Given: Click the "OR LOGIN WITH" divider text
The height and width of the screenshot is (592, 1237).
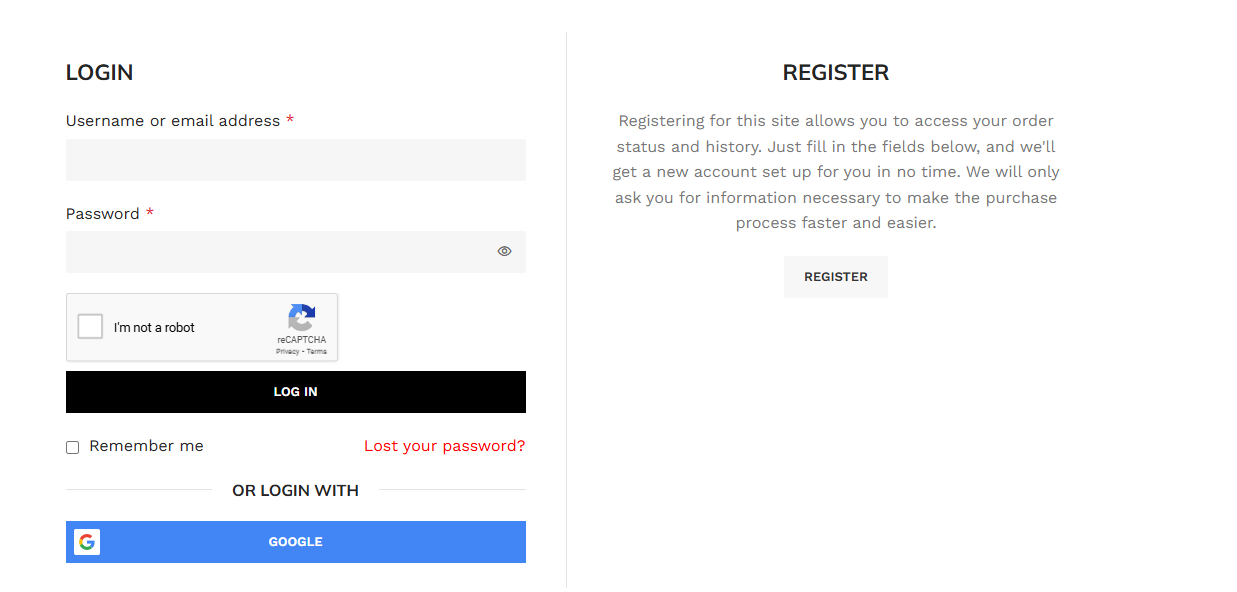Looking at the screenshot, I should [295, 490].
